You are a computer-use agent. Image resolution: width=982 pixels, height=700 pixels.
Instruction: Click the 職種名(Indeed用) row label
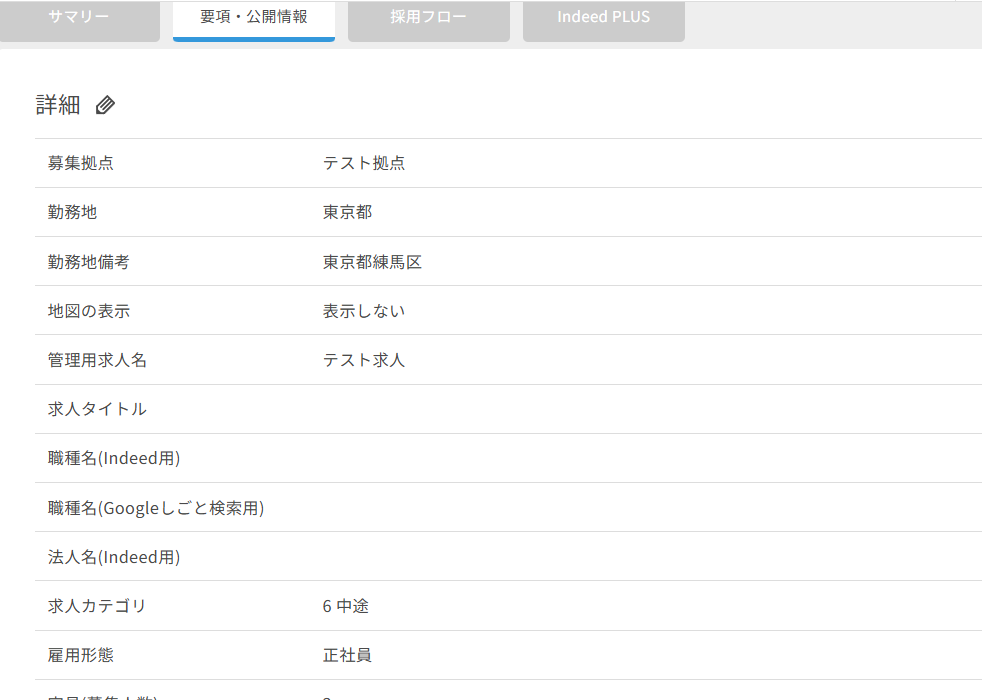[114, 458]
